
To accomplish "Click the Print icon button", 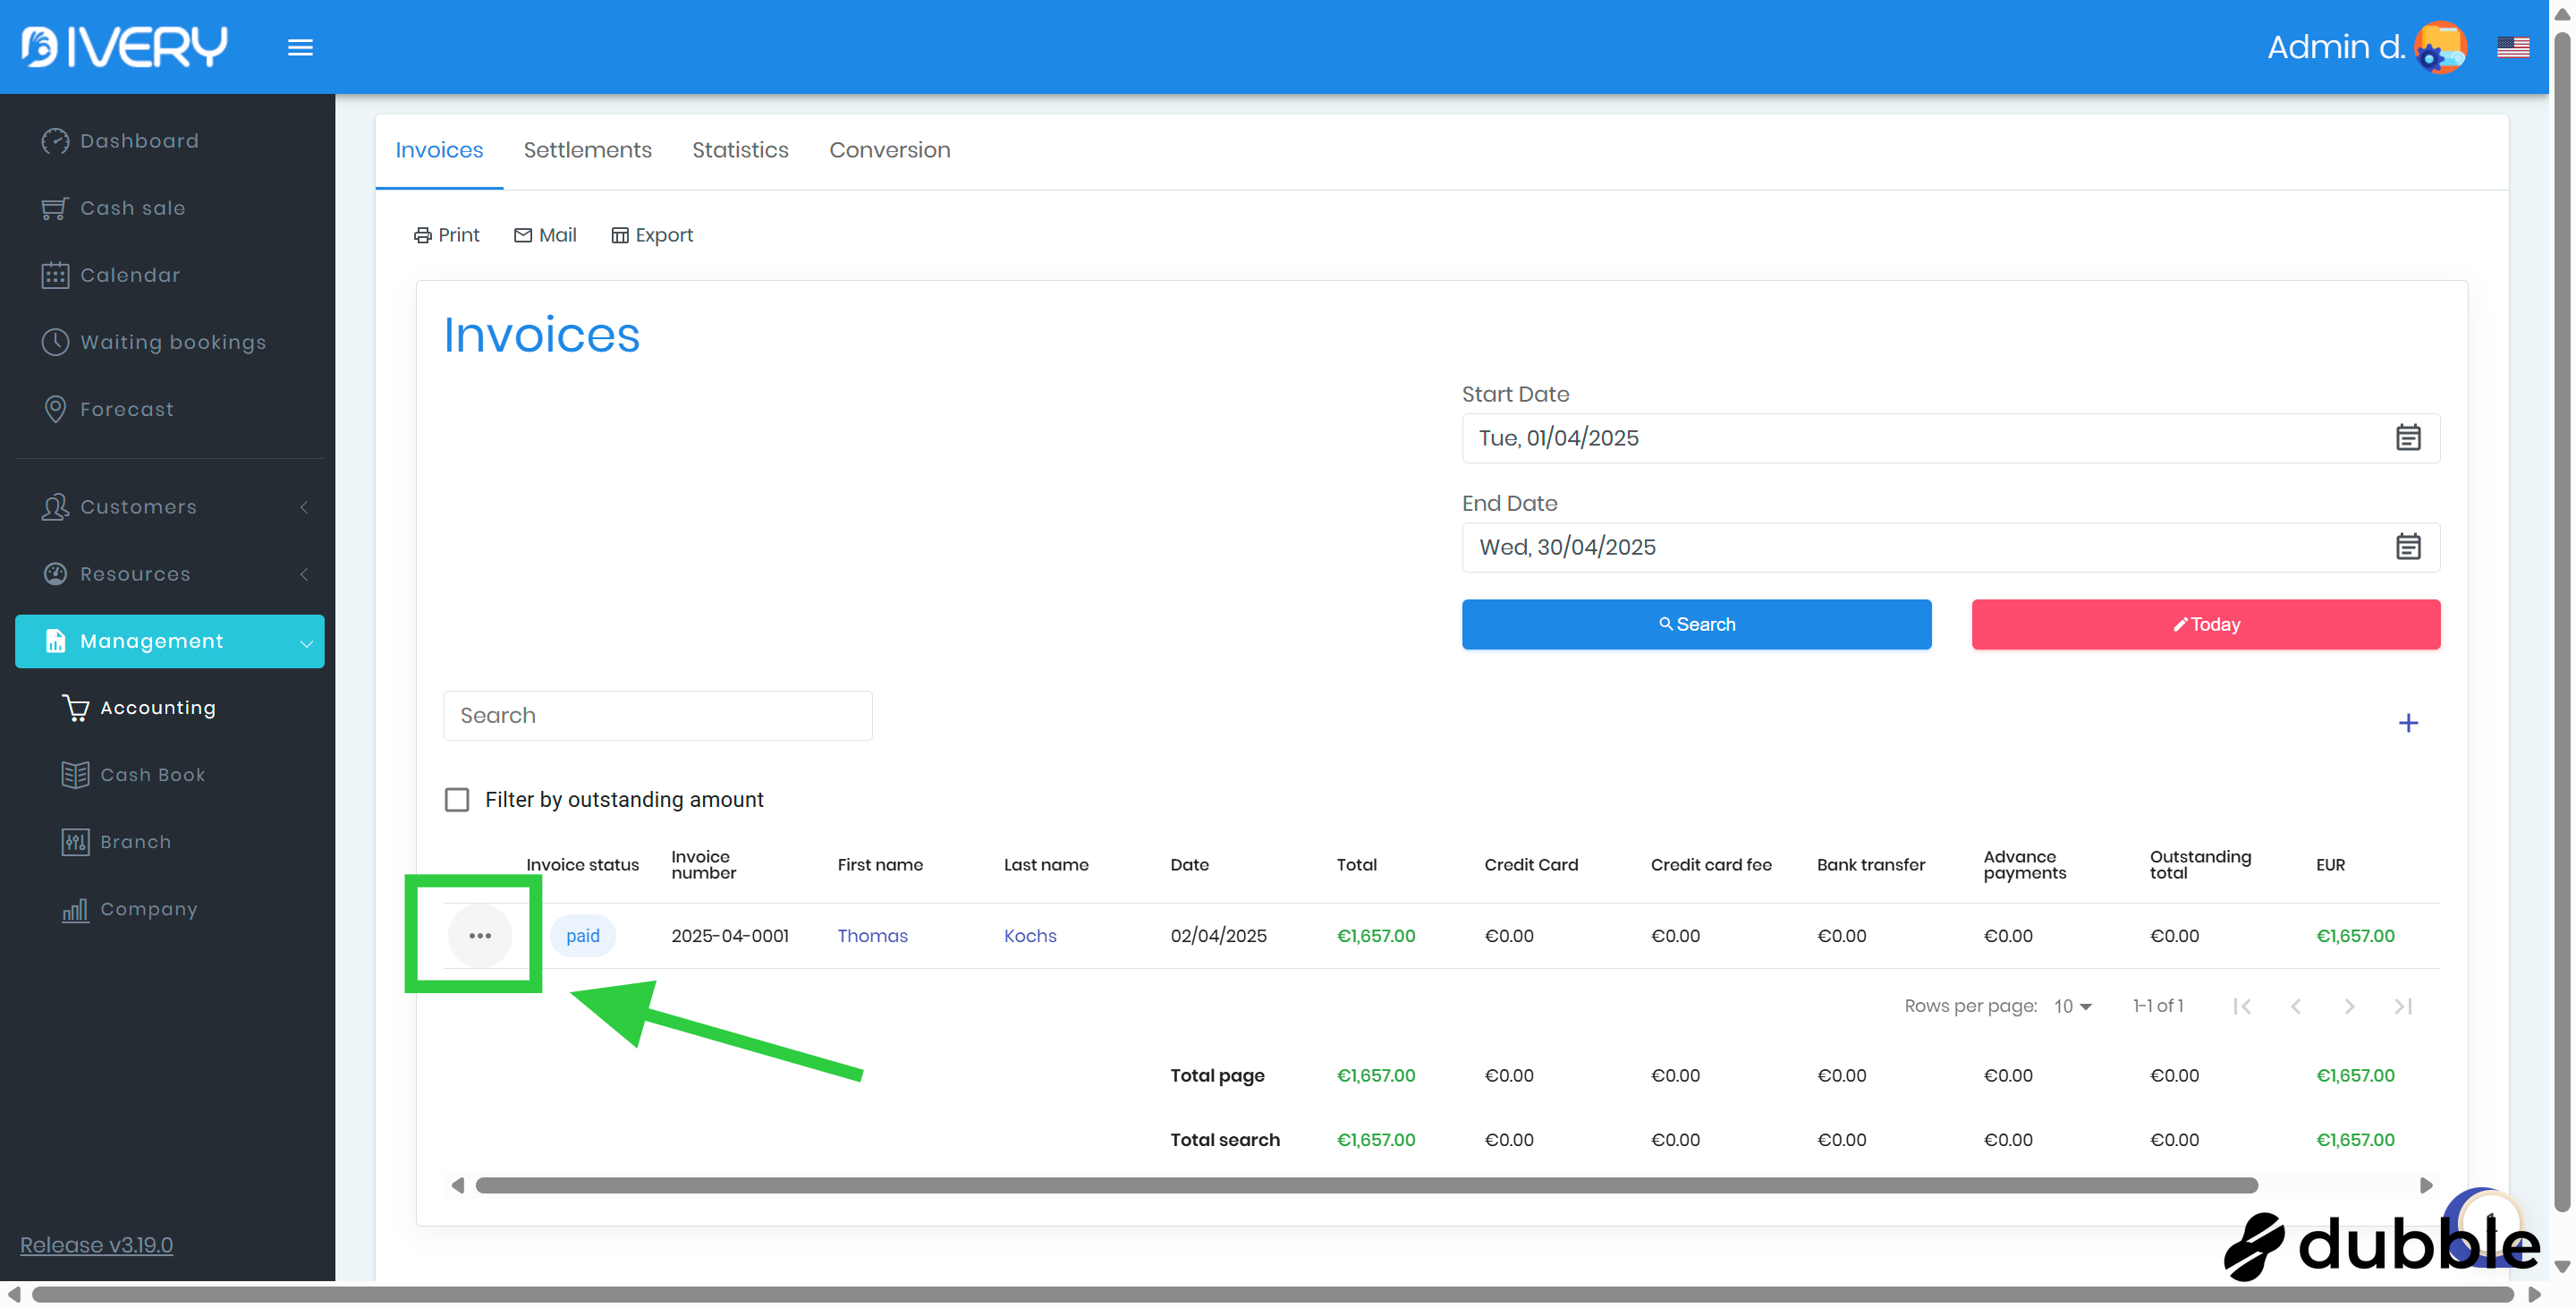I will (446, 234).
